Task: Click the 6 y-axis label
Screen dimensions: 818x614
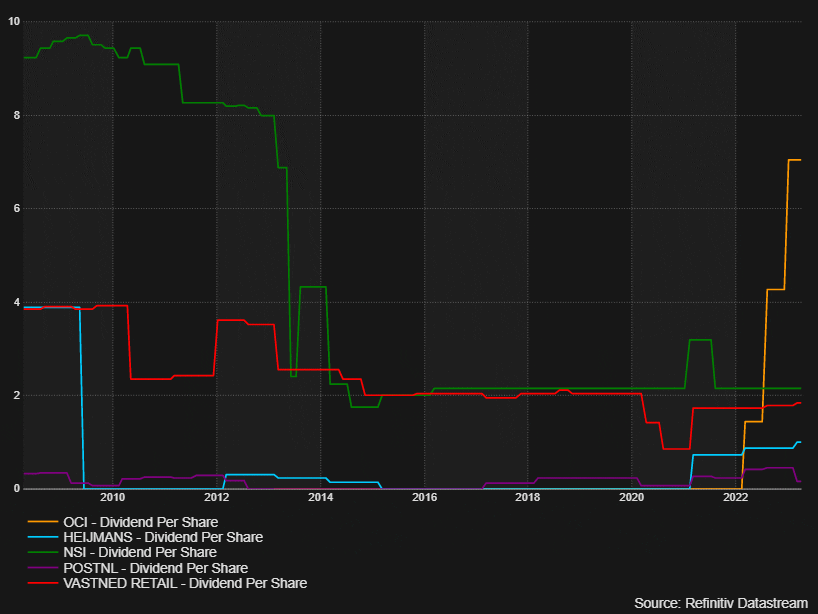Action: click(x=17, y=209)
